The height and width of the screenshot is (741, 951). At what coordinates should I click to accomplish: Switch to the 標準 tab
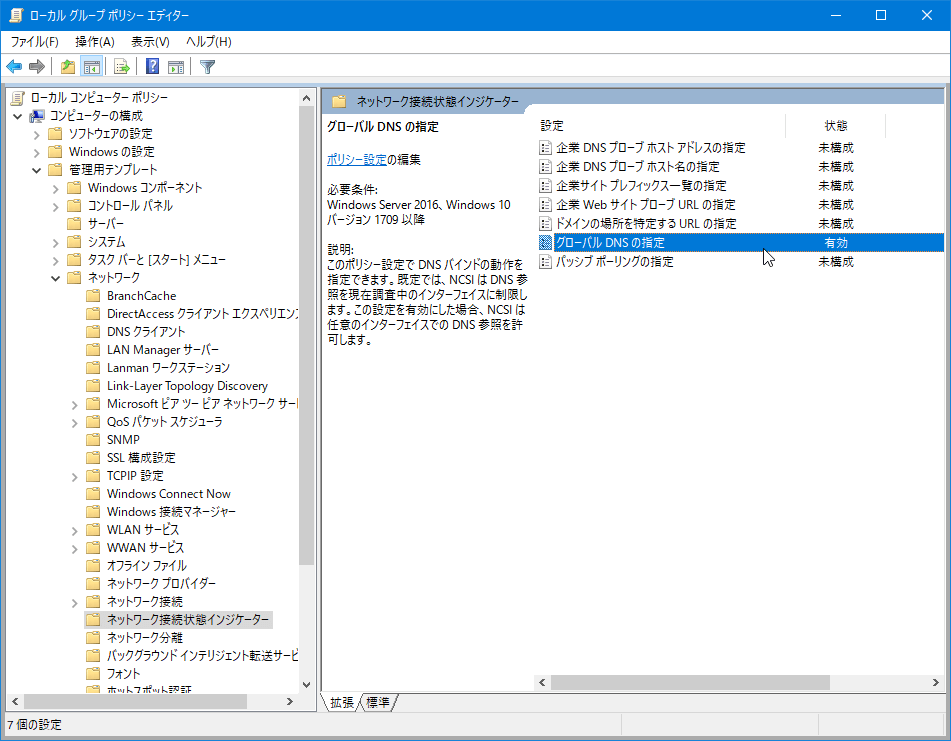click(378, 703)
